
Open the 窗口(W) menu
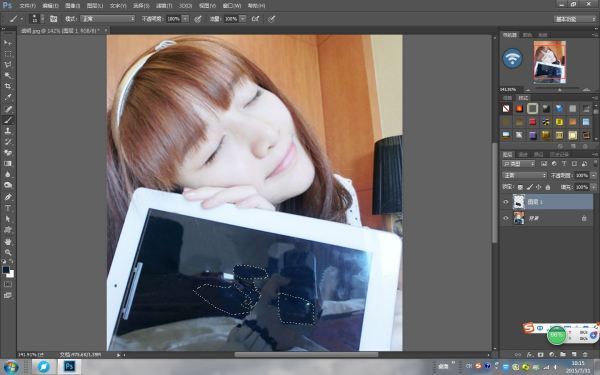pos(232,6)
